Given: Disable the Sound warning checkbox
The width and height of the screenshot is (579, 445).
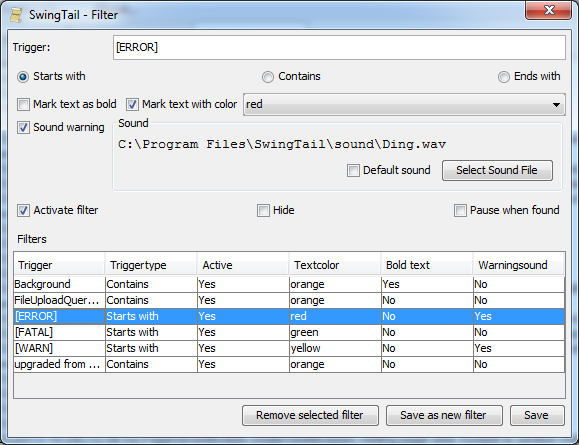Looking at the screenshot, I should 23,127.
